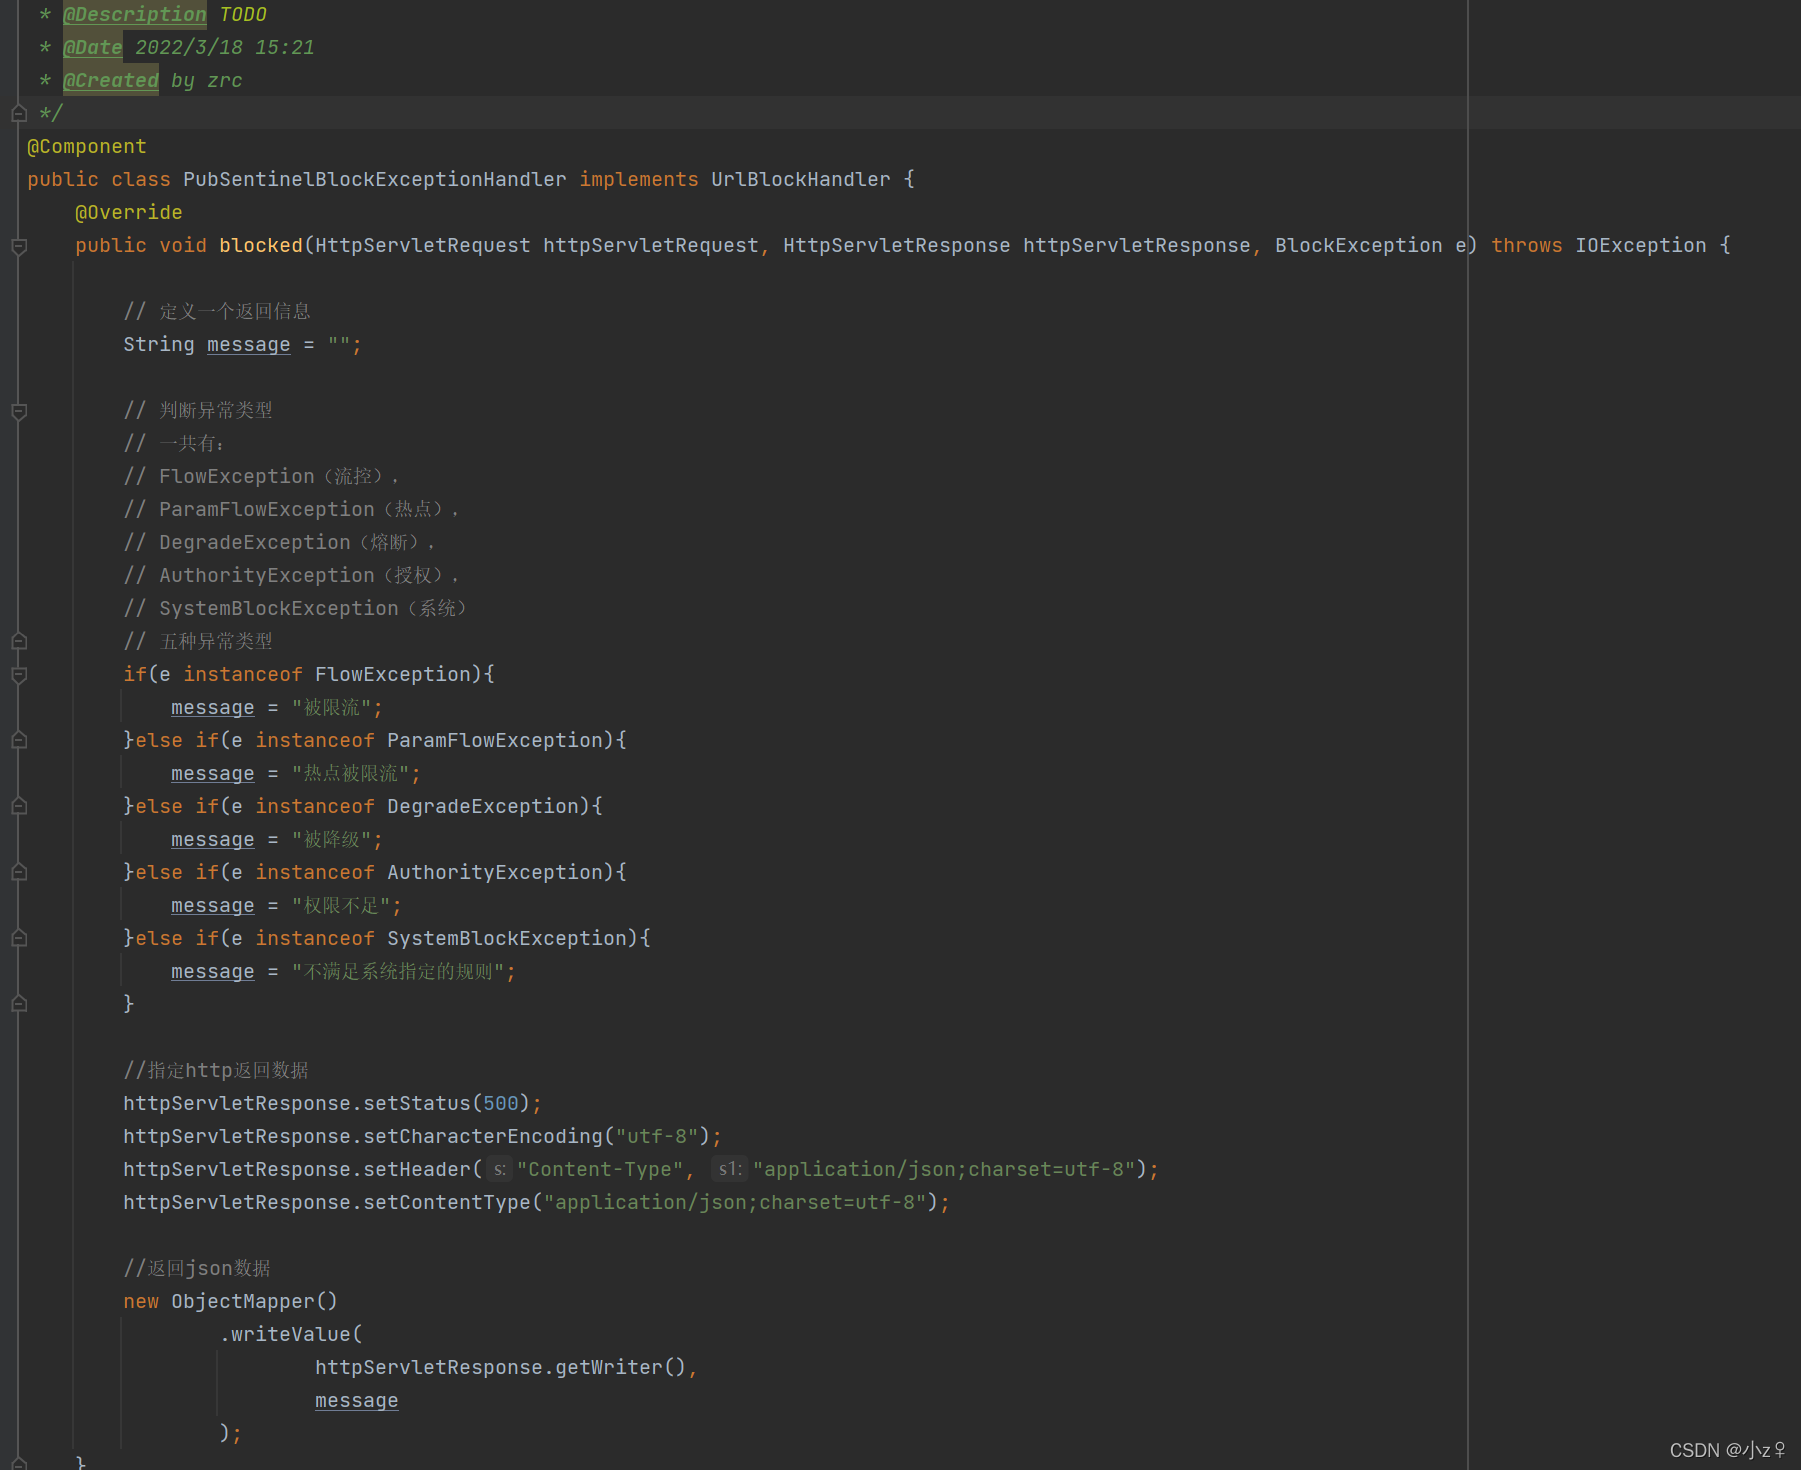Image resolution: width=1801 pixels, height=1470 pixels.
Task: Click the @Description Javadoc tag
Action: pyautogui.click(x=135, y=15)
